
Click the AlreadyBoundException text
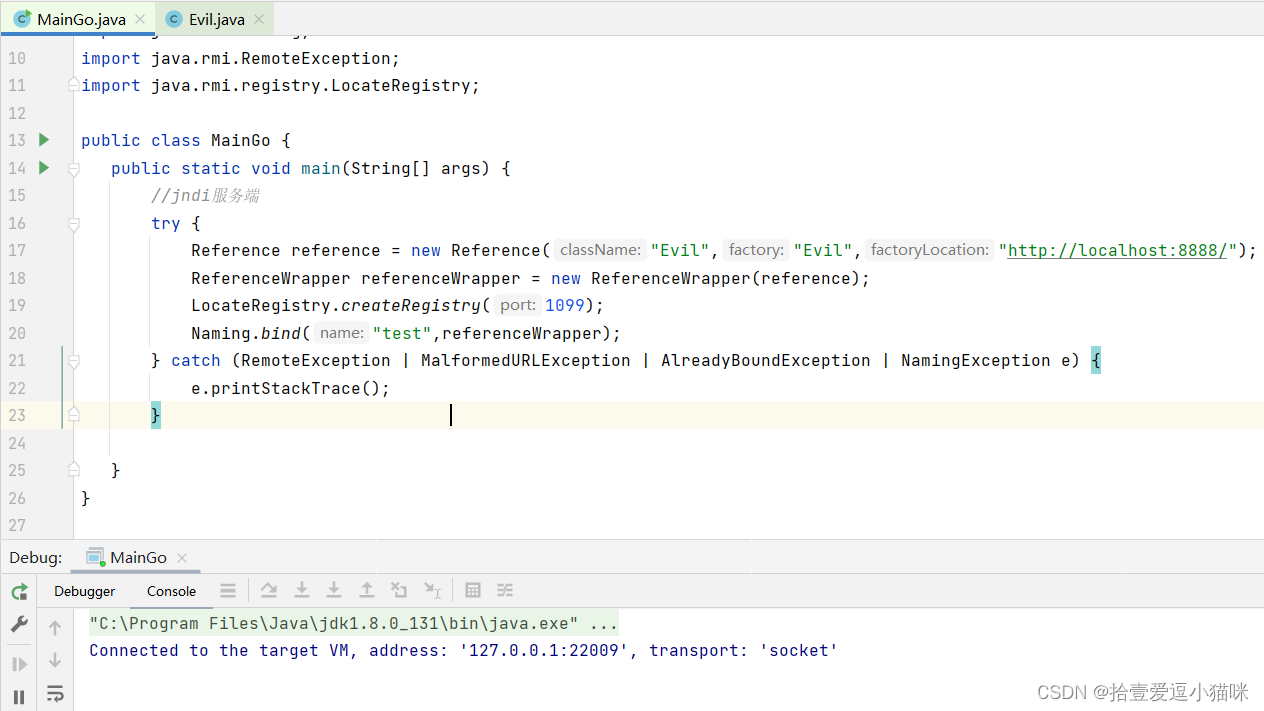coord(766,361)
